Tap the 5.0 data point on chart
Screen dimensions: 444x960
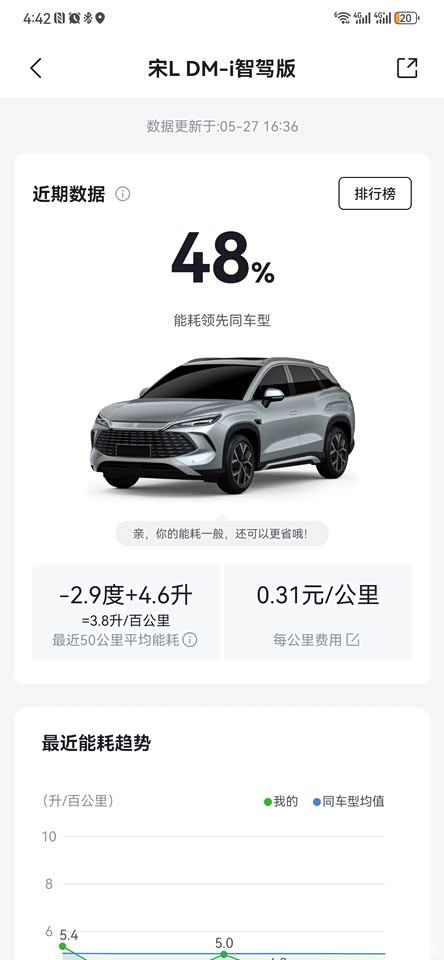224,954
